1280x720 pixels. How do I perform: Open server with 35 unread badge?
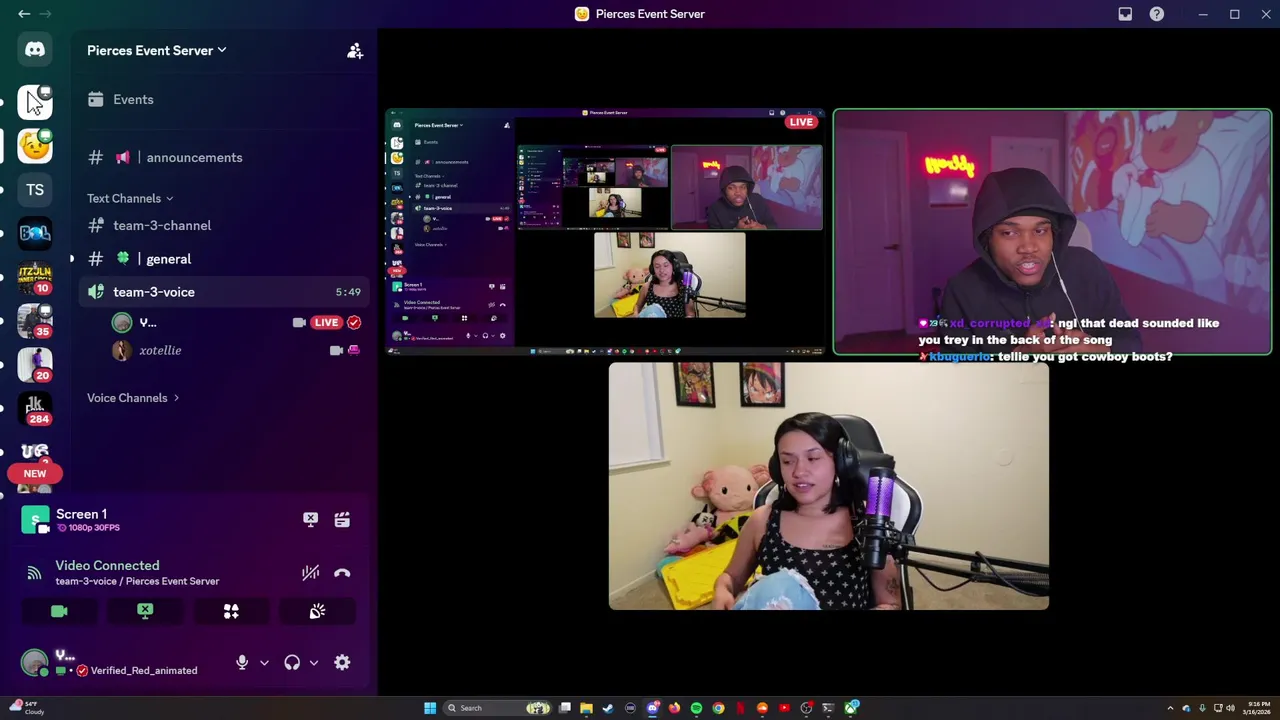(x=35, y=321)
